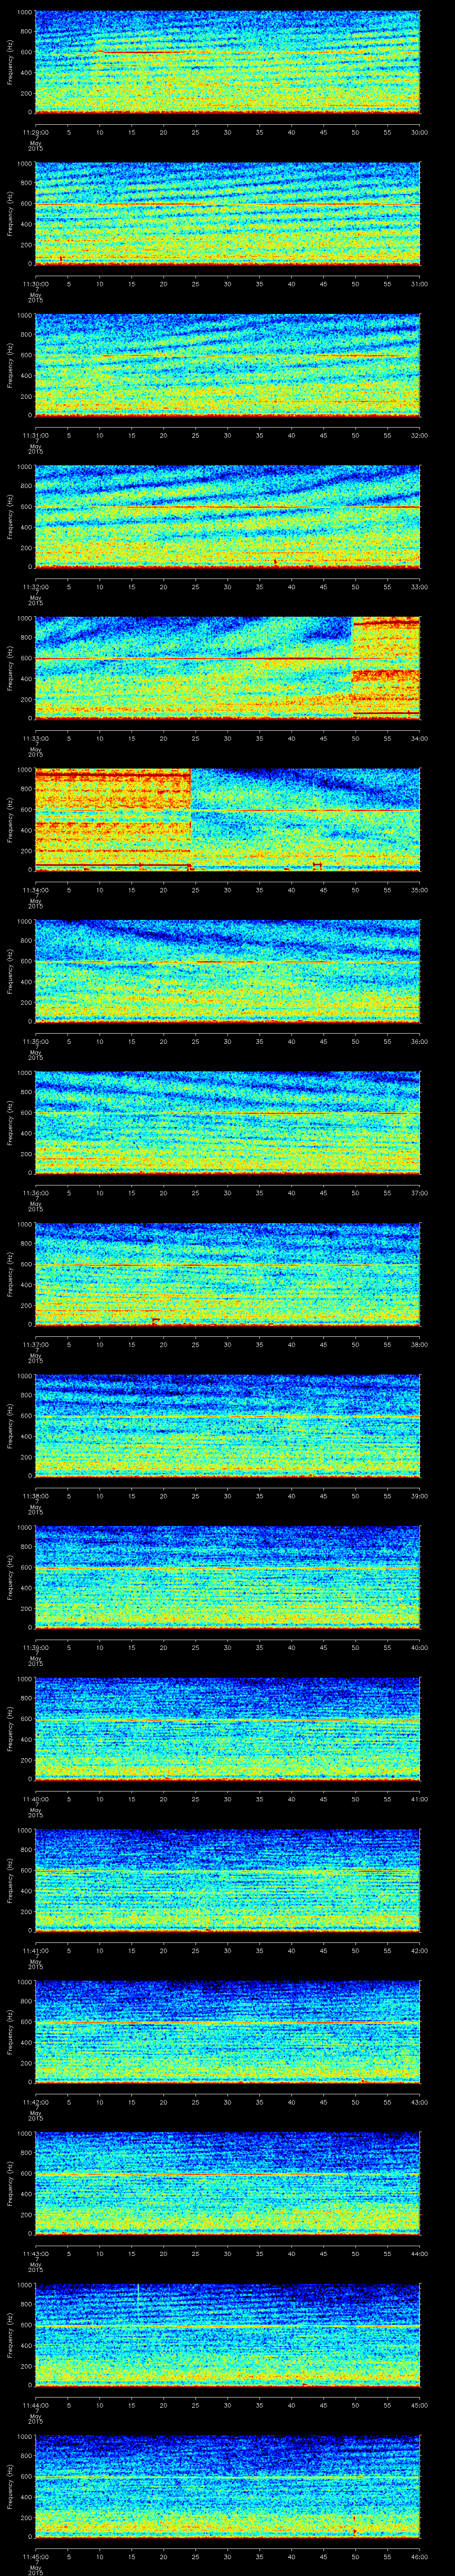Click the spectrogram plot starting at 11:29:00
This screenshot has width=455, height=2576.
click(x=227, y=62)
